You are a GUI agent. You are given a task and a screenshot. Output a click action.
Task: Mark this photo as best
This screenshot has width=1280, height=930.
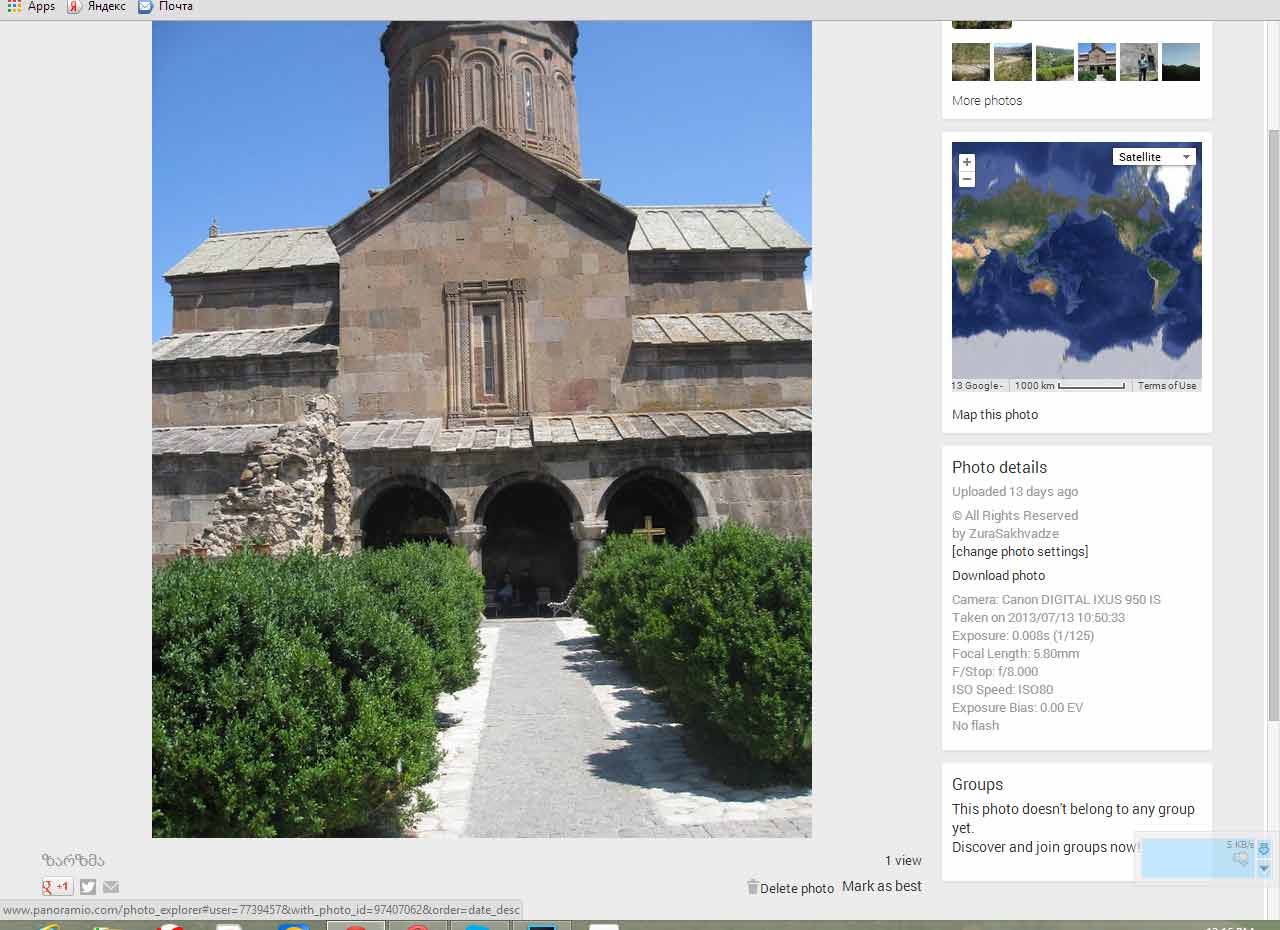pyautogui.click(x=881, y=887)
